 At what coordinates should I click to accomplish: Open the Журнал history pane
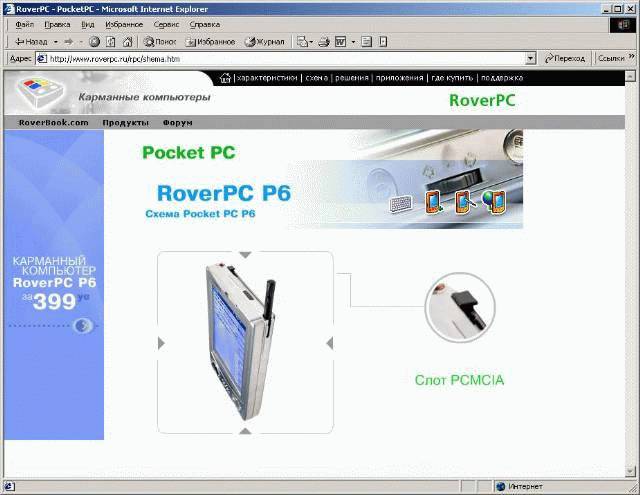click(x=264, y=42)
